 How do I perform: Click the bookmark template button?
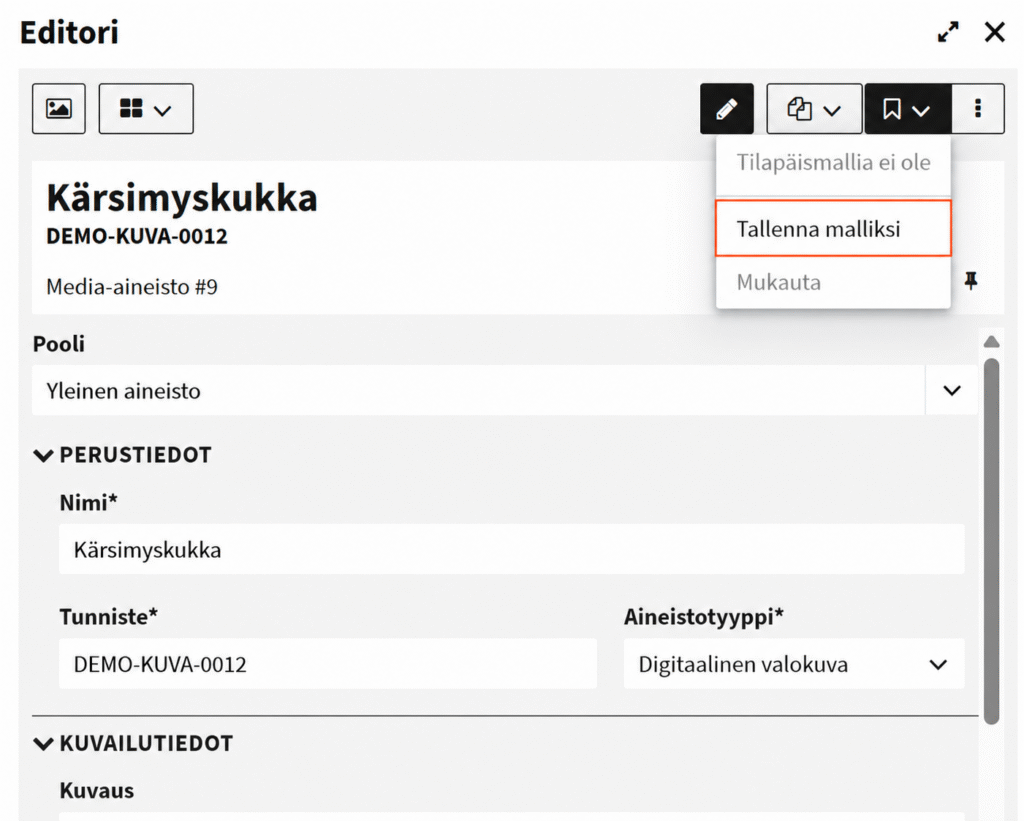click(908, 108)
